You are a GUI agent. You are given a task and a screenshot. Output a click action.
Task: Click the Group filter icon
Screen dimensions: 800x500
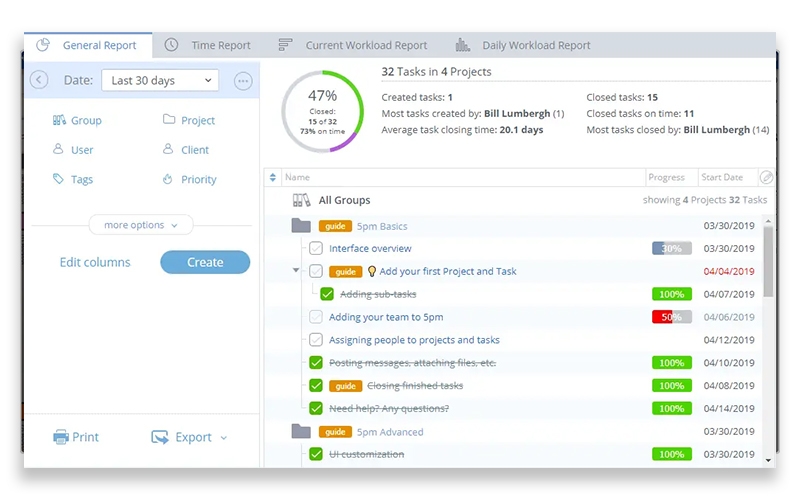pos(58,120)
